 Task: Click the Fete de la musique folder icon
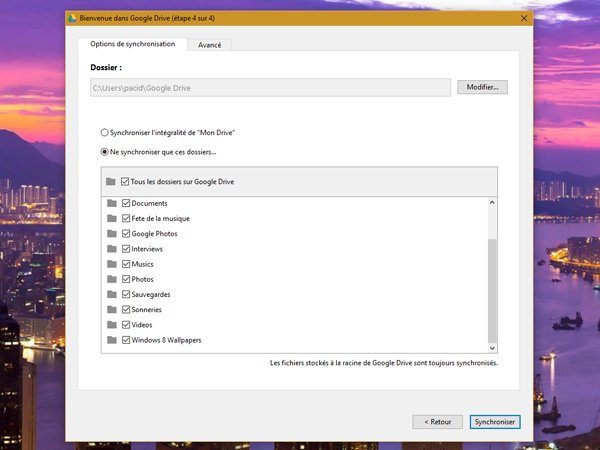pos(112,218)
